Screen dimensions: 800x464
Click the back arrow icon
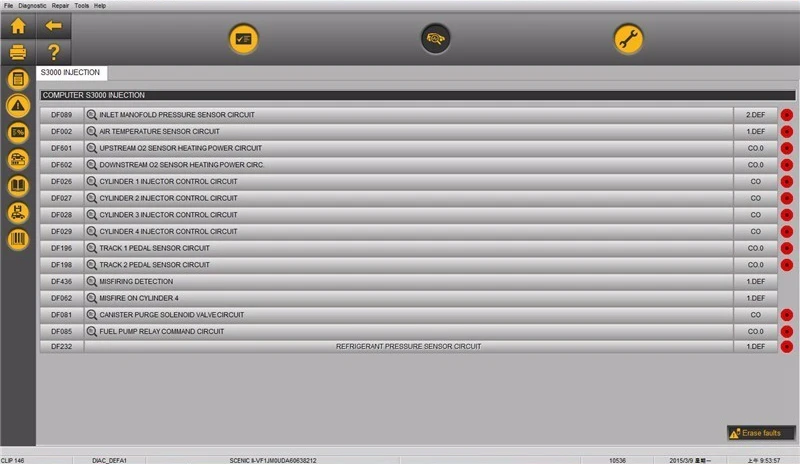click(54, 26)
